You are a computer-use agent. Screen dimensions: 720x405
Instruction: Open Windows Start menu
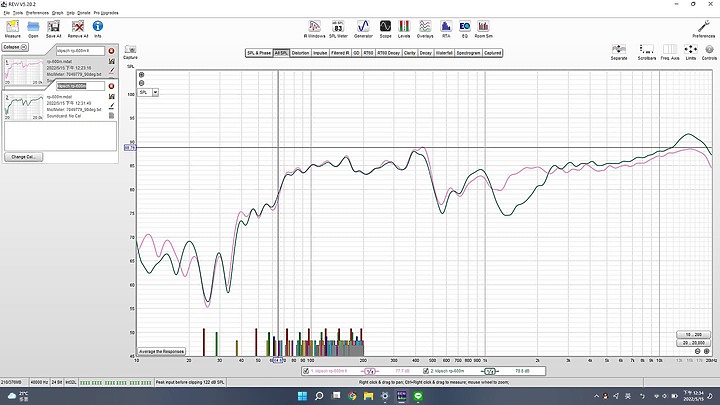tap(302, 396)
